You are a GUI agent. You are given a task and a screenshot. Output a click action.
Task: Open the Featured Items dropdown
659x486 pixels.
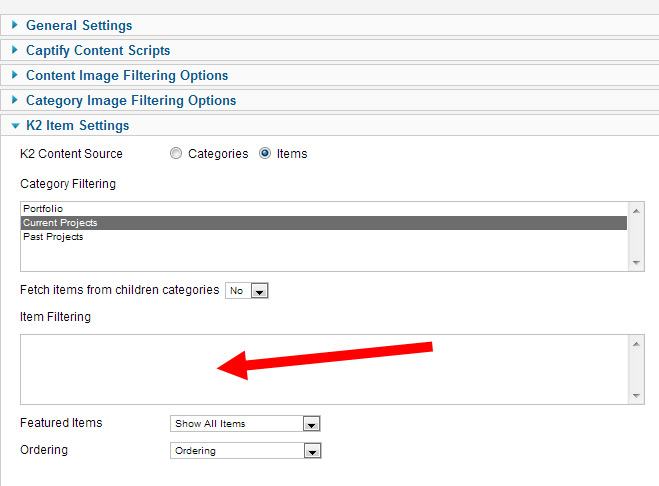pos(245,423)
